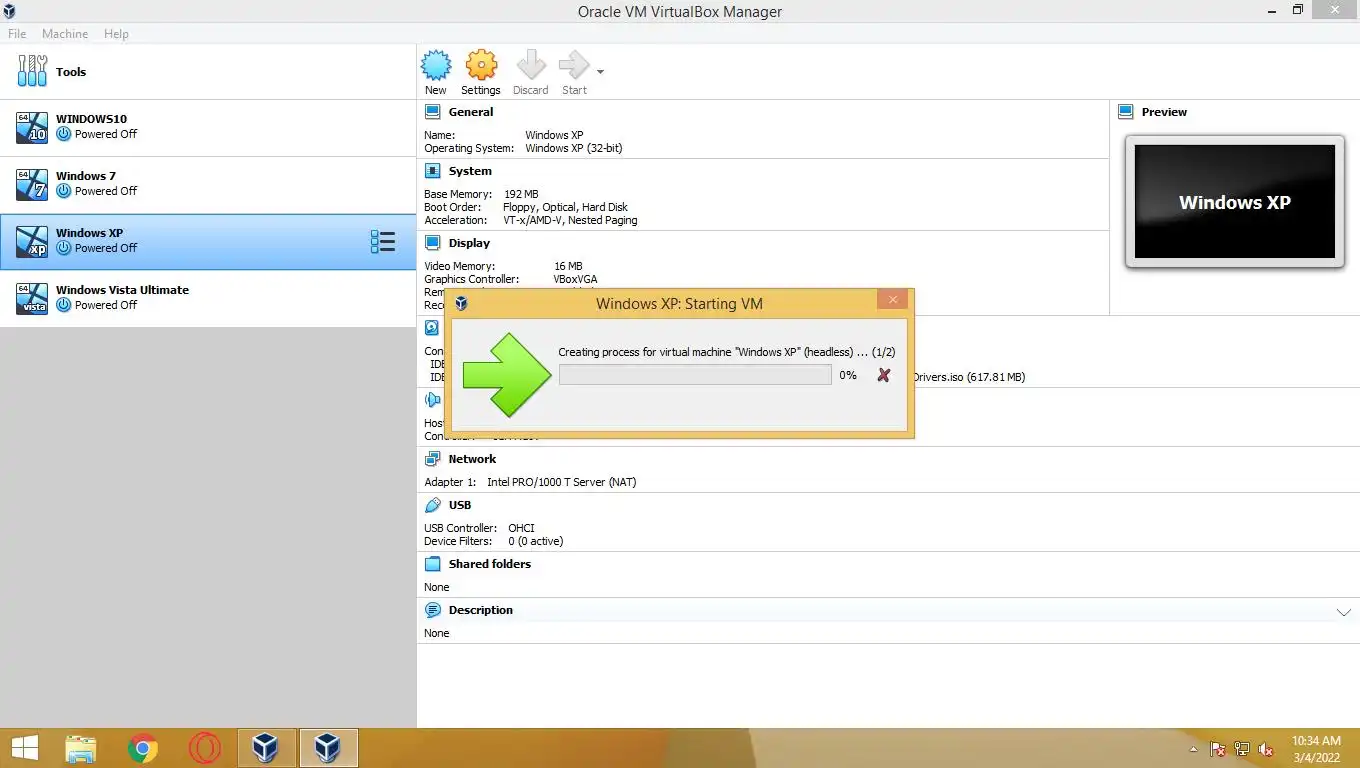Open the Tools entry in sidebar

point(208,72)
